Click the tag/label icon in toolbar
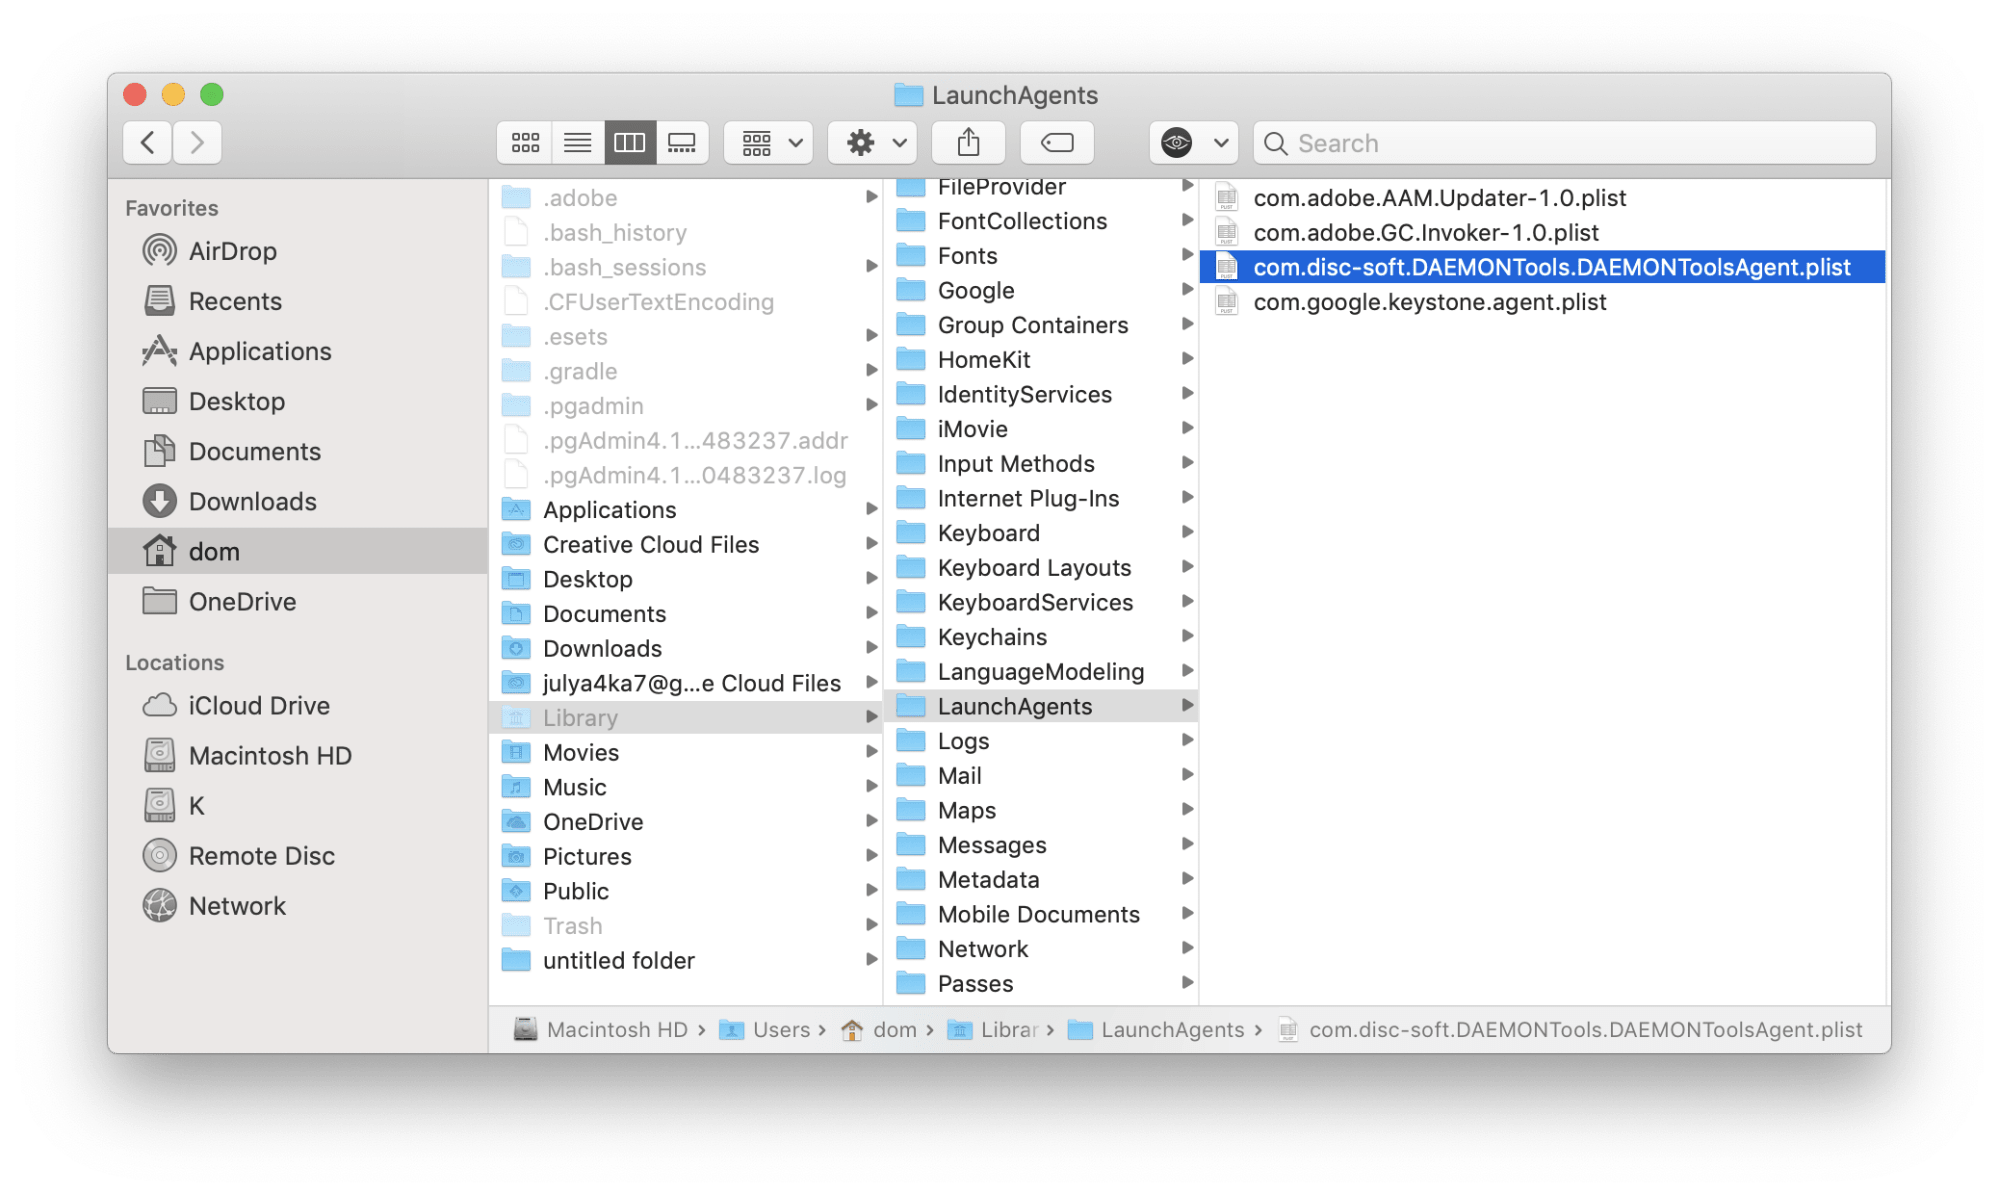 (x=1056, y=140)
